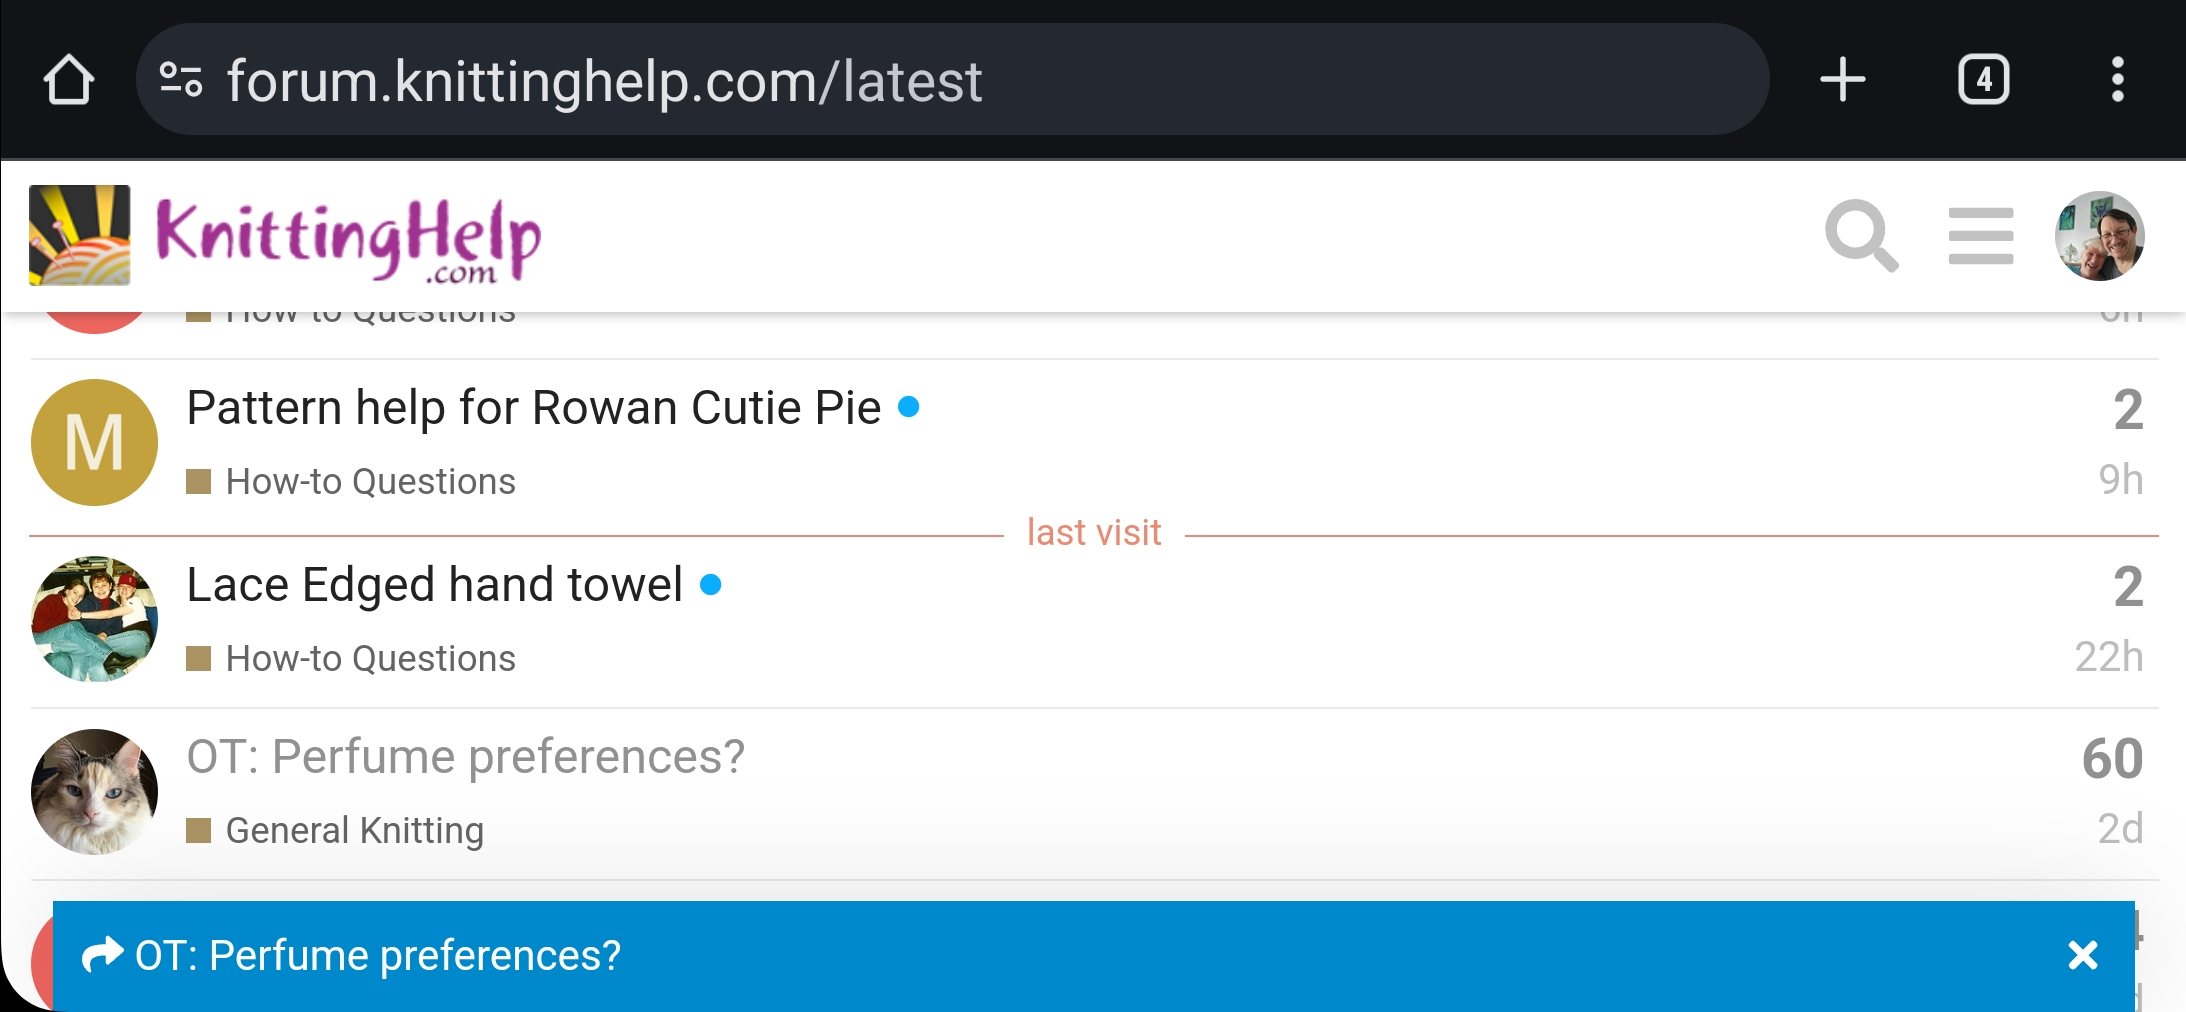Open the user profile avatar menu
This screenshot has width=2186, height=1012.
click(2099, 236)
